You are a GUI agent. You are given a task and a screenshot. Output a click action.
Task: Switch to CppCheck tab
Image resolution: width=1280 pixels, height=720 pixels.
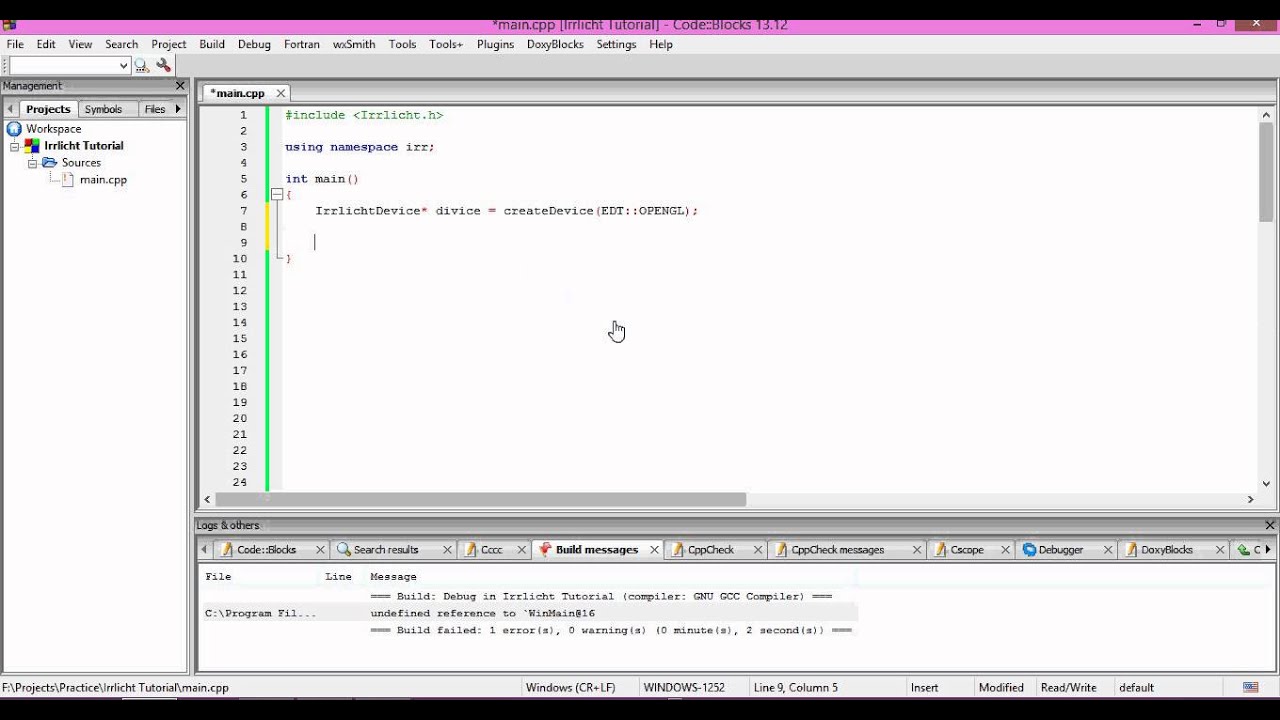click(710, 550)
